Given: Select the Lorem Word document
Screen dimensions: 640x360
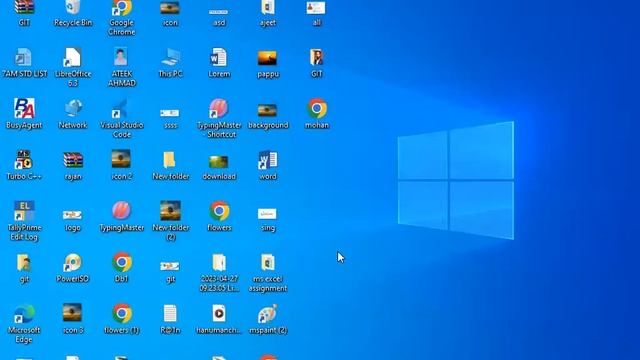Looking at the screenshot, I should tap(219, 62).
